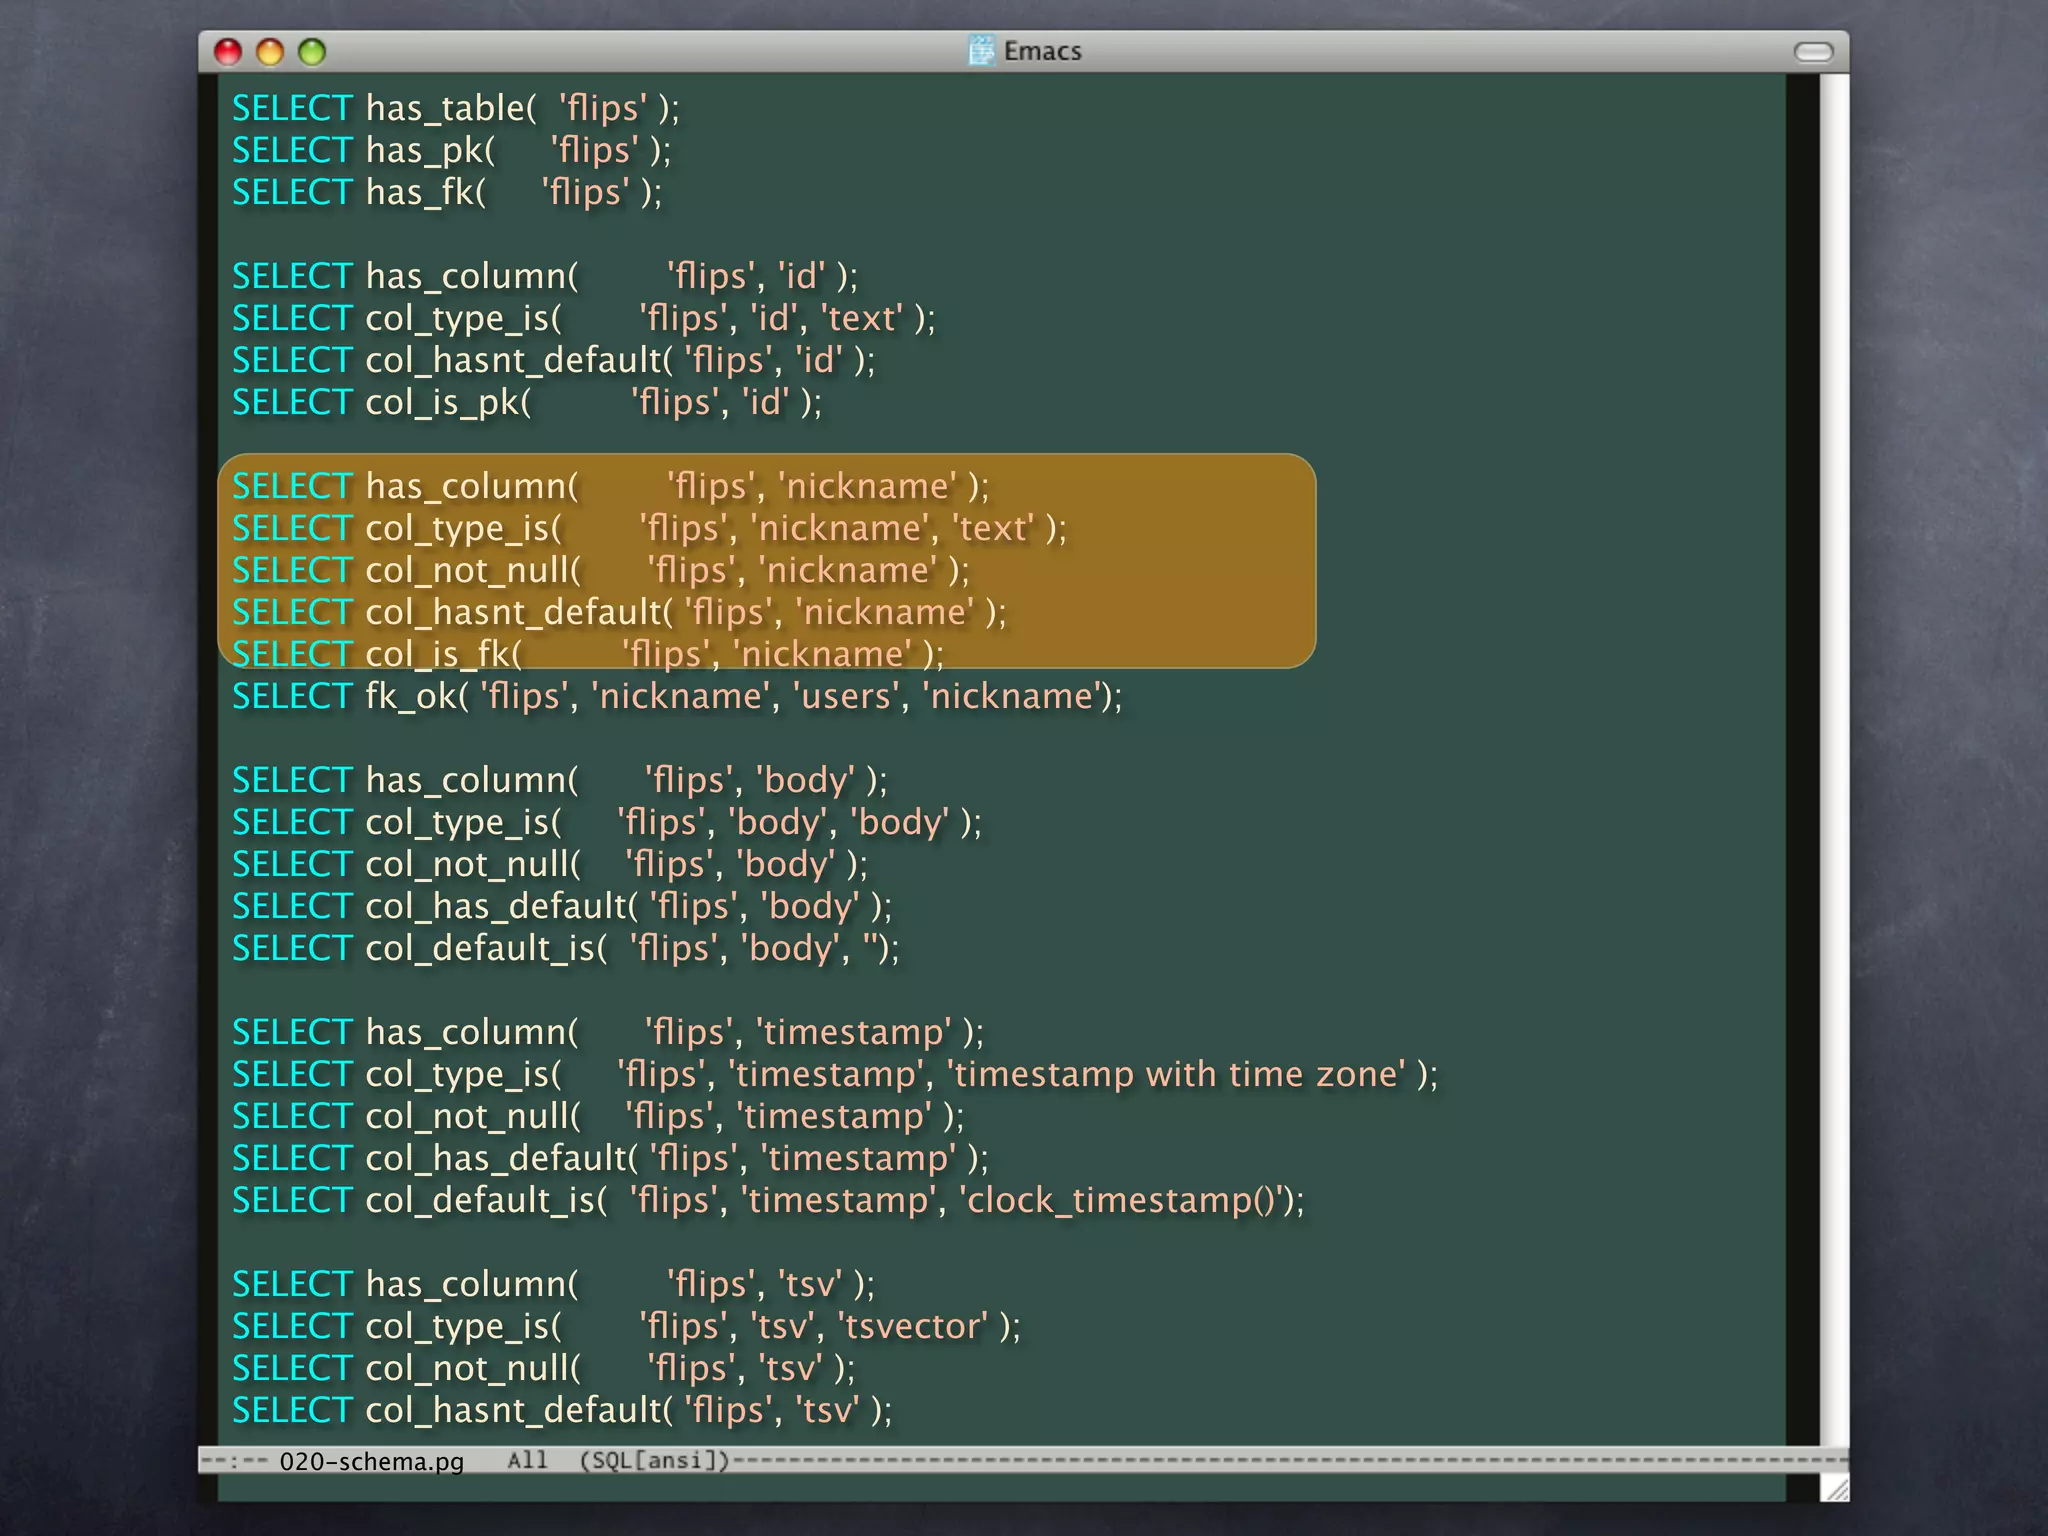
Task: Click the toolbar toggle pill button
Action: click(1813, 52)
